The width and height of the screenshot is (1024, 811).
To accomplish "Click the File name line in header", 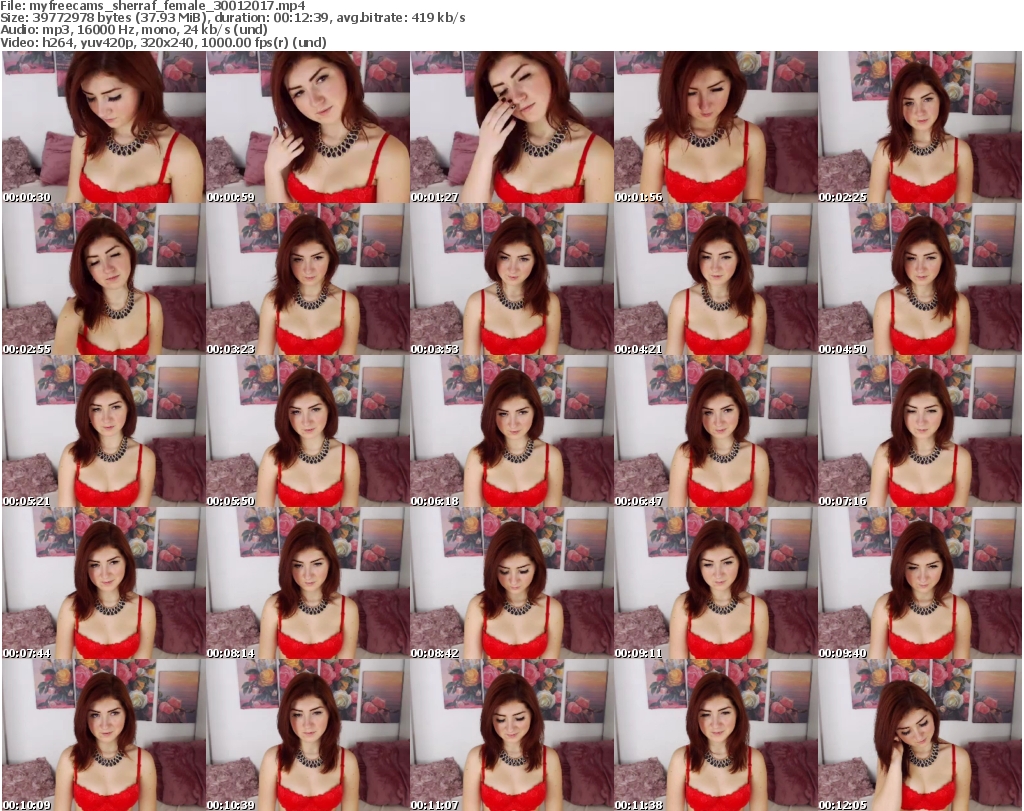I will coord(153,6).
